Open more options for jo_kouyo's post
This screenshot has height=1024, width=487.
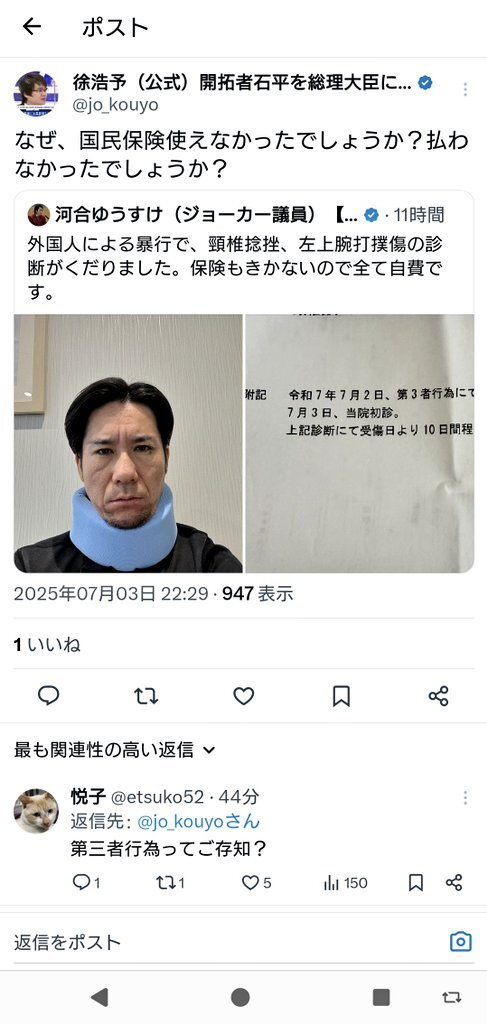click(x=465, y=89)
